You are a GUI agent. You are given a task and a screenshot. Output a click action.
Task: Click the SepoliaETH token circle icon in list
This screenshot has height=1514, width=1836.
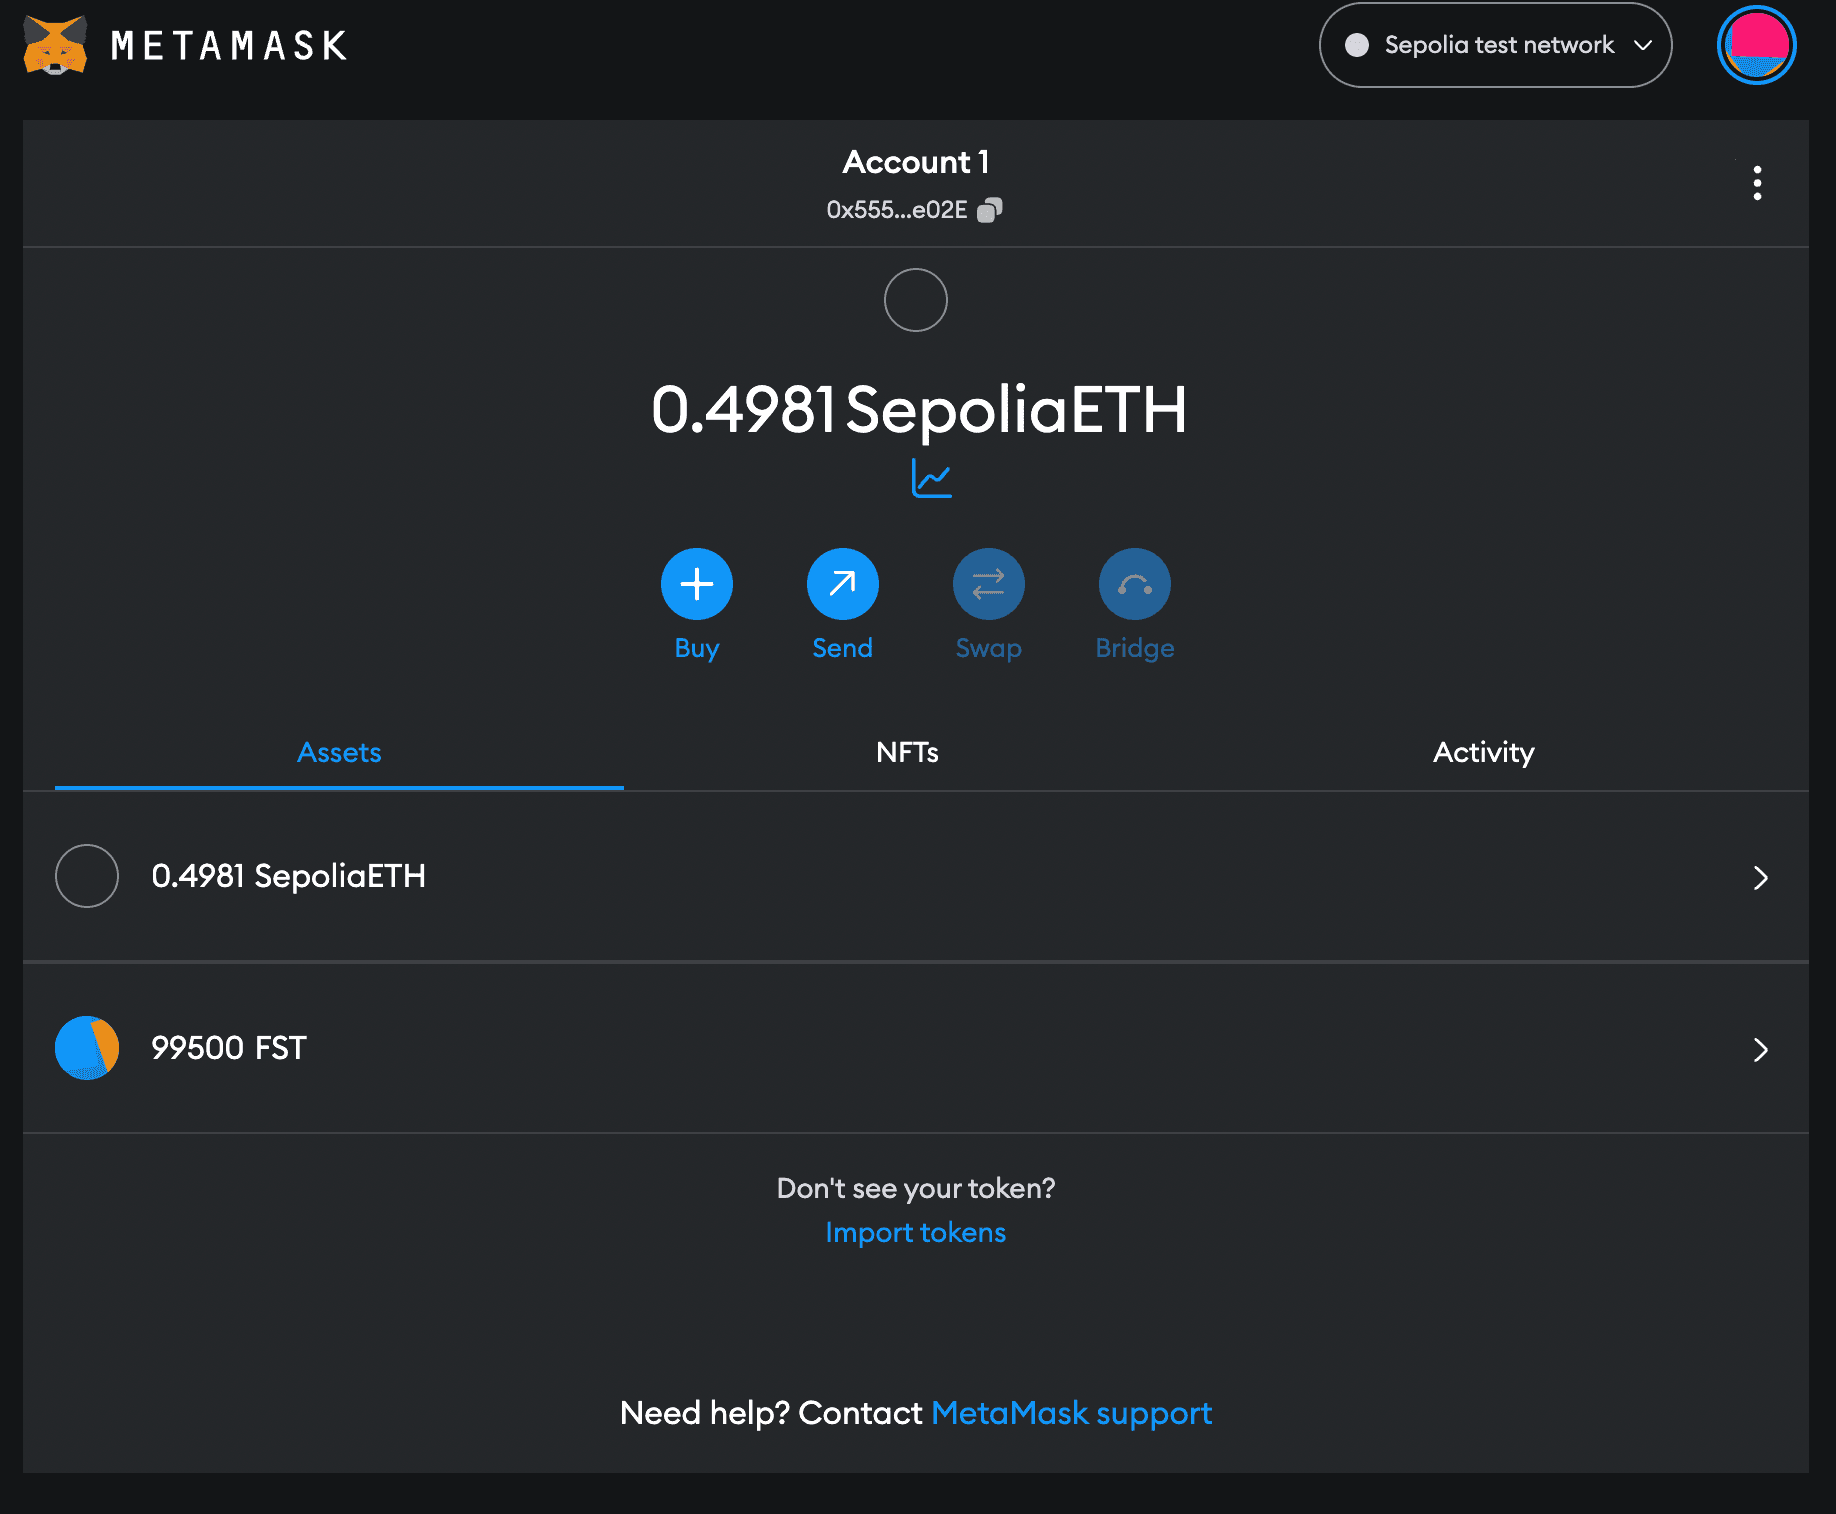87,876
